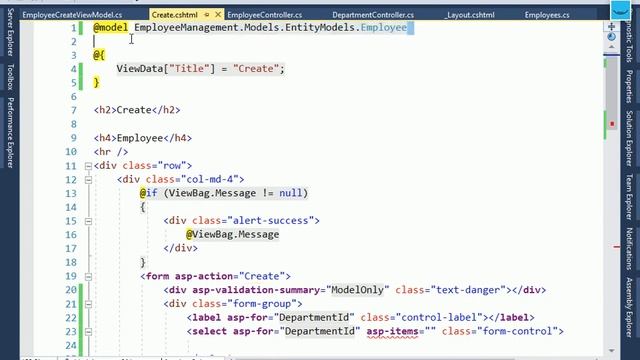The image size is (640, 360).
Task: Open the Assembly Explorer side panel
Action: [x=629, y=307]
